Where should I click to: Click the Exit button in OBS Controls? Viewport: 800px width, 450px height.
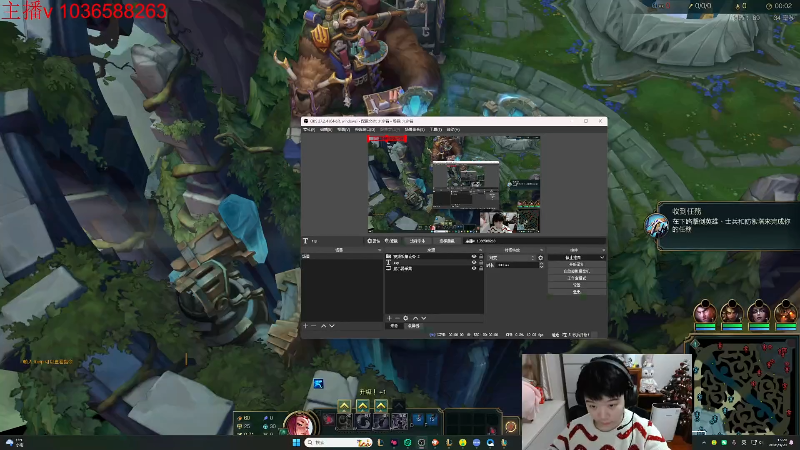[577, 292]
